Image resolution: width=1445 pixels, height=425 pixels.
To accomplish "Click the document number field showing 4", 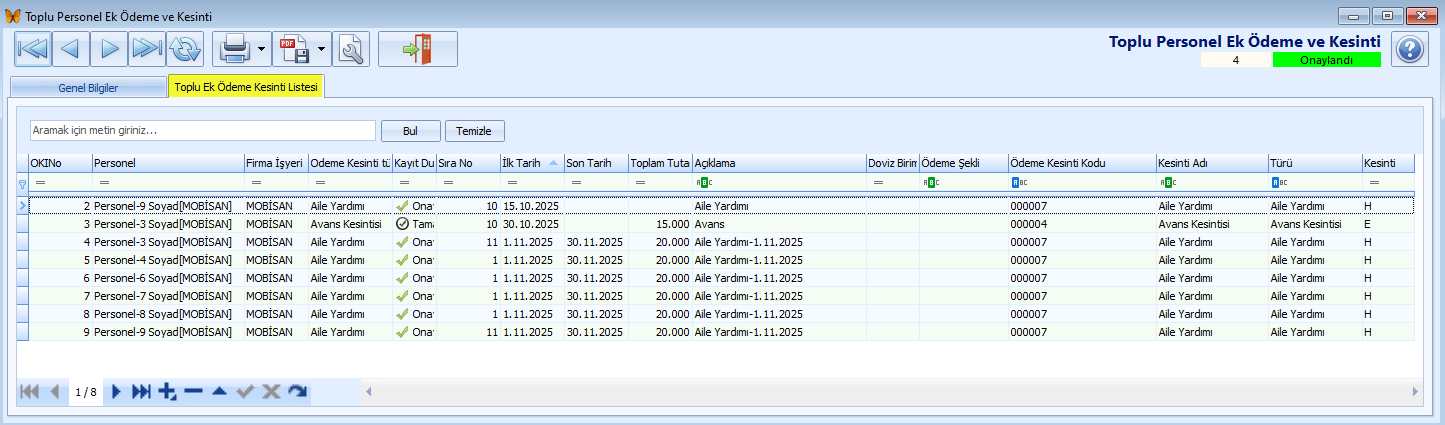I will [x=1236, y=60].
